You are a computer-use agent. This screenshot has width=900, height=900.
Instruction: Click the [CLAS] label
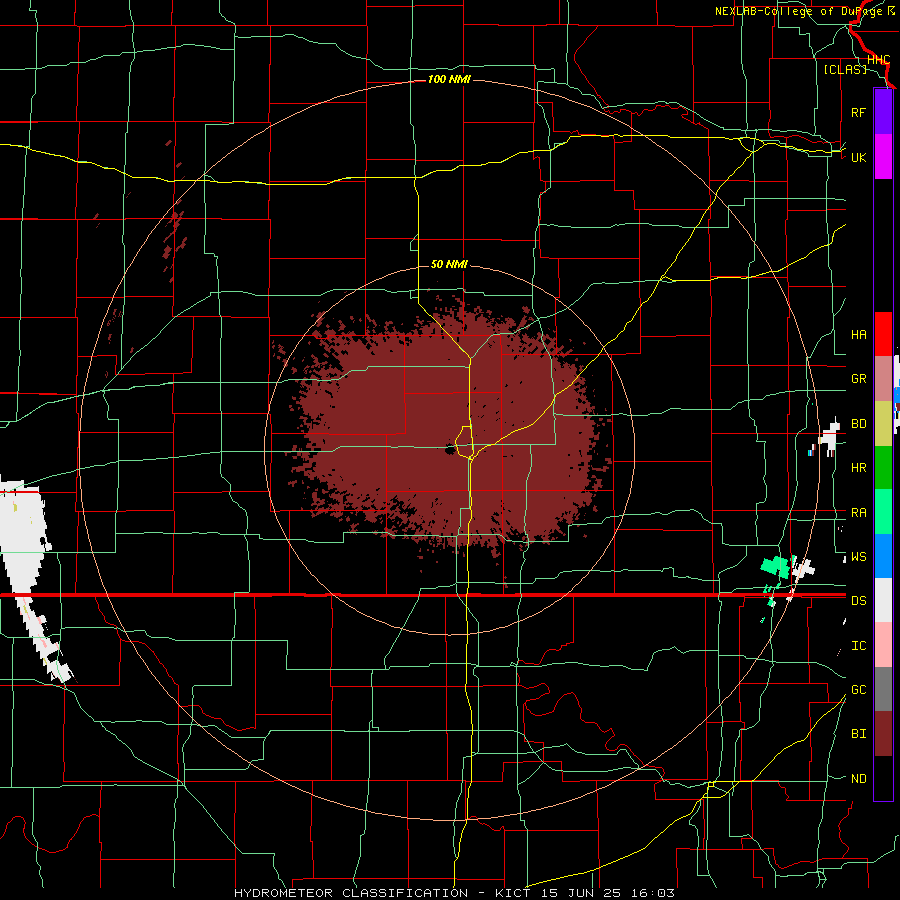point(845,69)
